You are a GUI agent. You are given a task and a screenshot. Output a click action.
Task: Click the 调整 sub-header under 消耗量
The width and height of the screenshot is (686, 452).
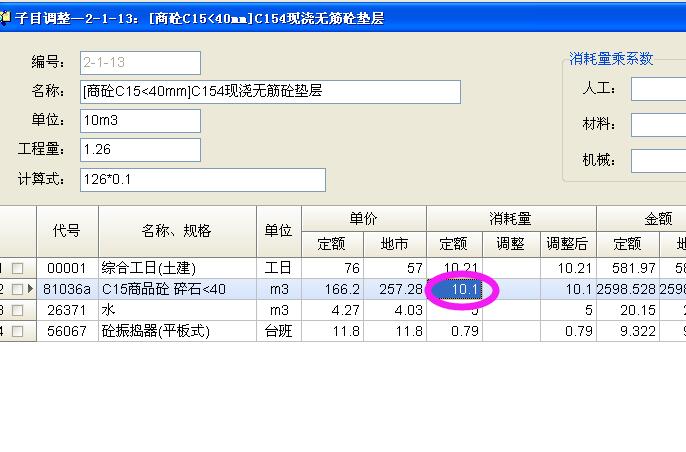coord(511,244)
